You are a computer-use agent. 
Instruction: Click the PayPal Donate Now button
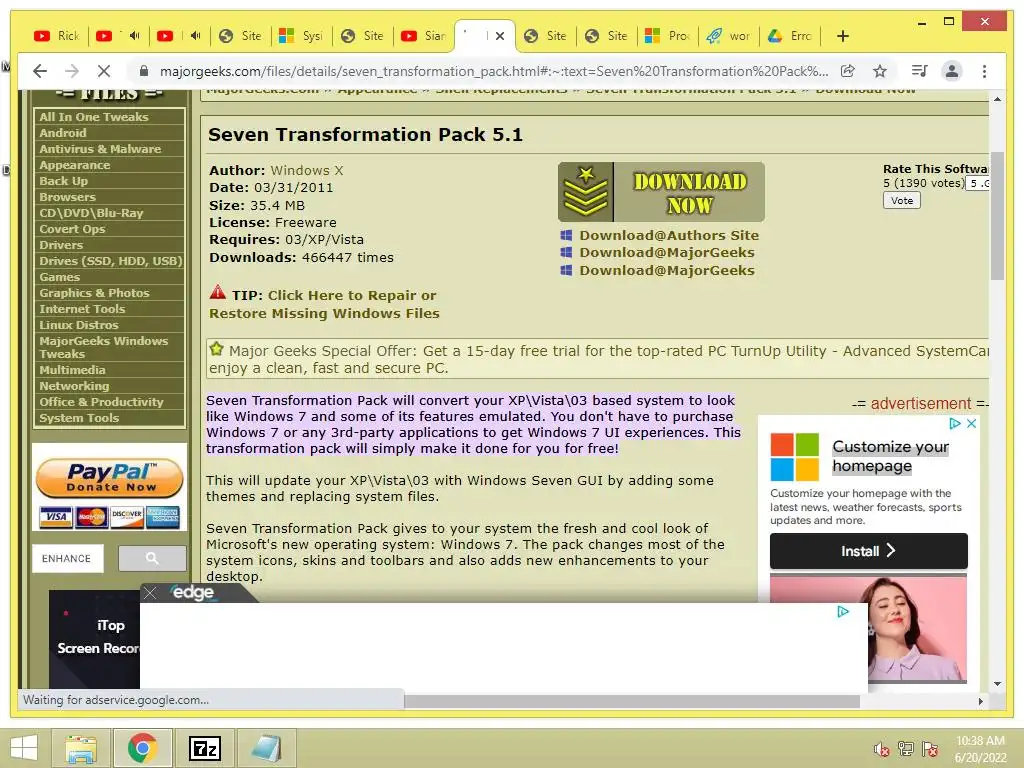tap(110, 477)
